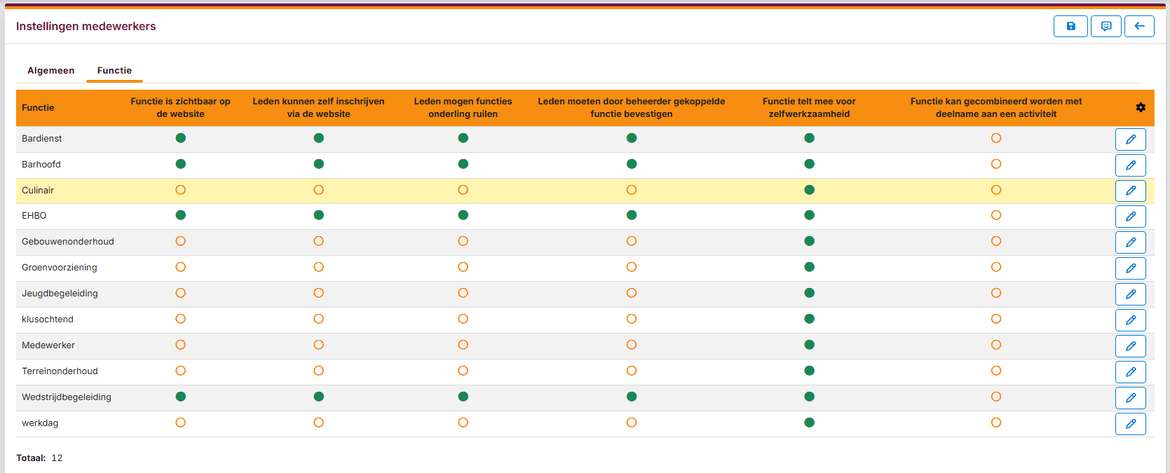Open edit for werkdag row
1170x473 pixels.
pos(1130,424)
